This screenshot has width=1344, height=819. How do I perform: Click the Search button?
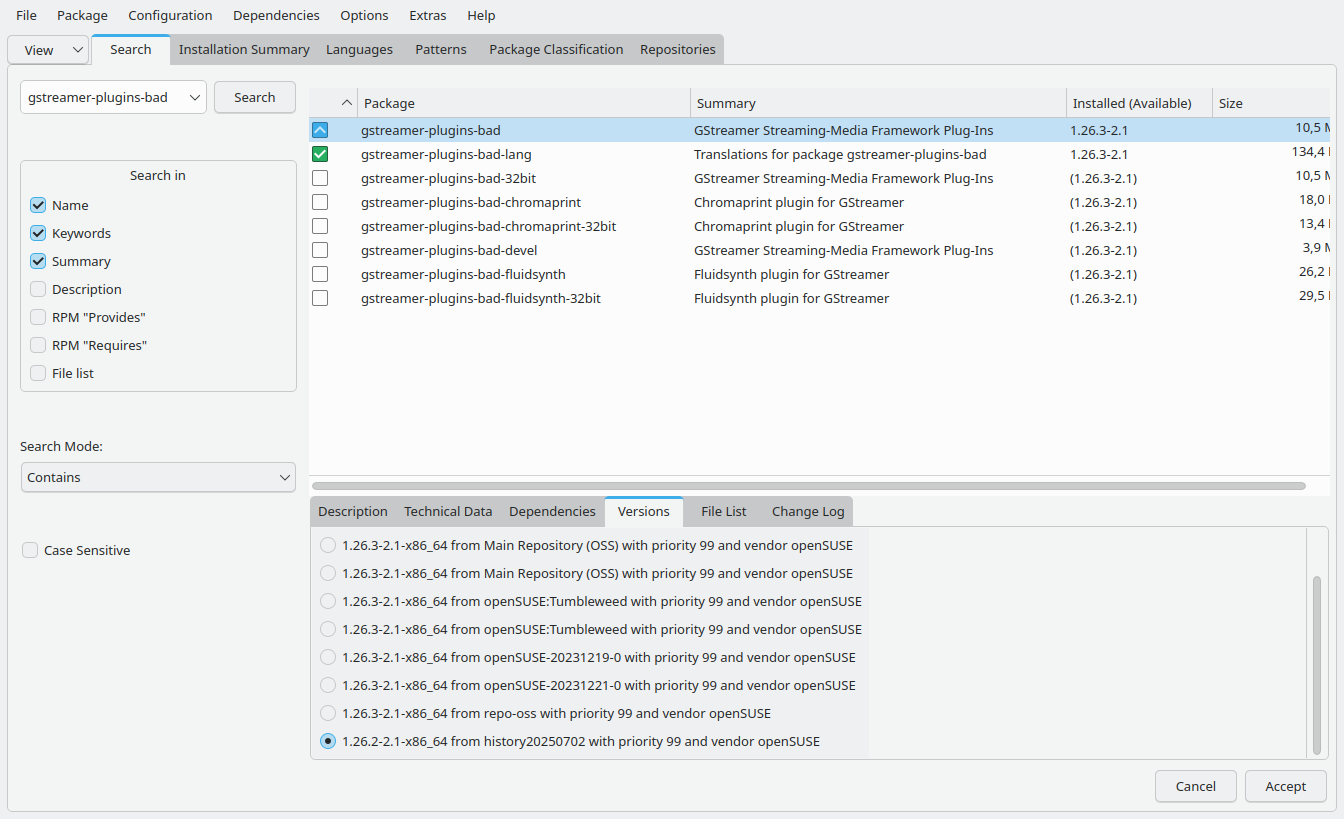[255, 97]
